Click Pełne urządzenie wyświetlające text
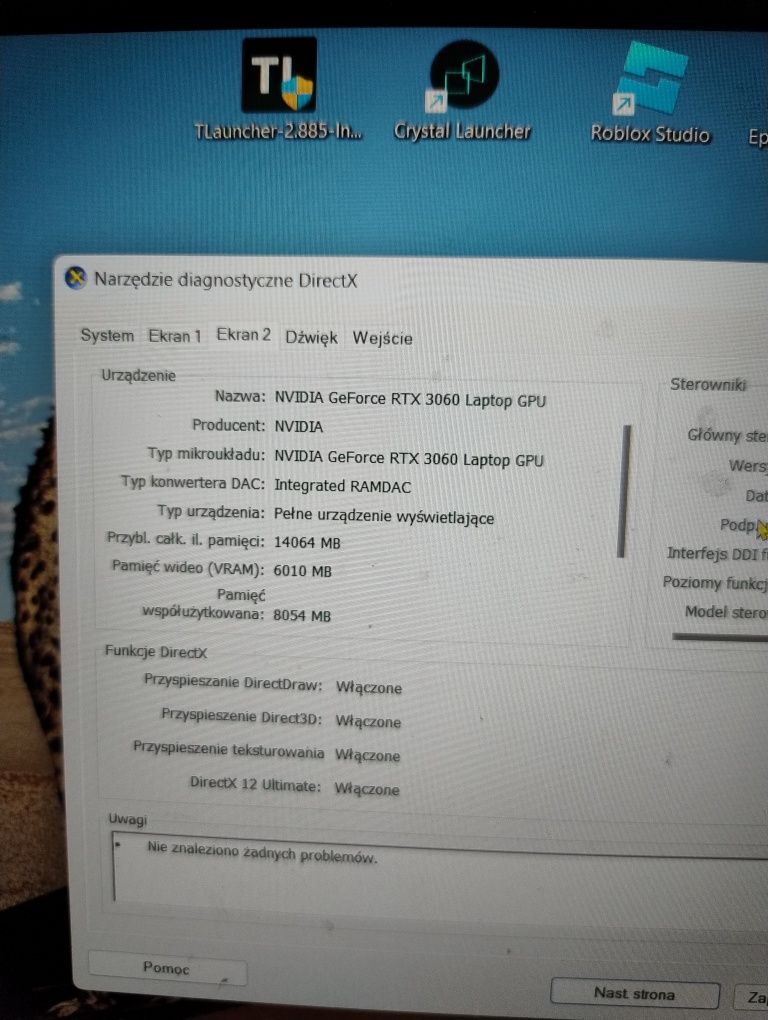Screen dimensions: 768x1020 pos(384,517)
